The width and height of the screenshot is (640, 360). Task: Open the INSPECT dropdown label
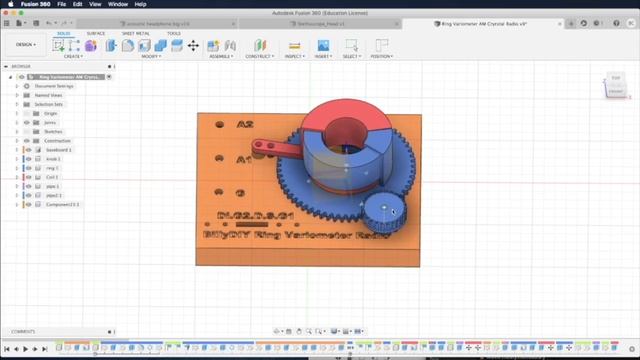pyautogui.click(x=295, y=56)
